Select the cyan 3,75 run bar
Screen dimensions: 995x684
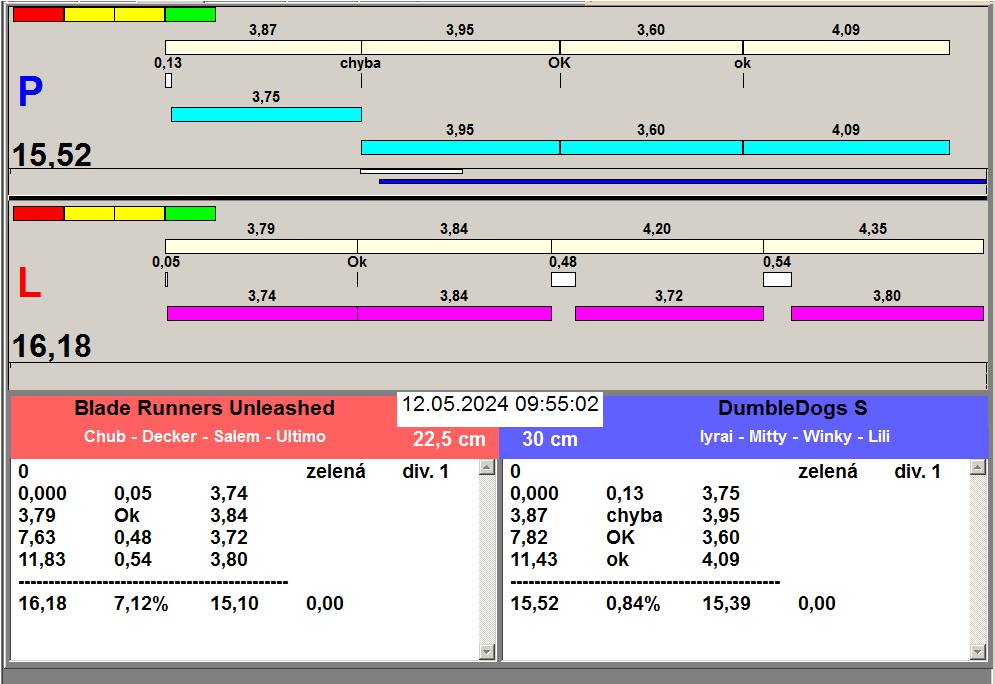pos(267,114)
